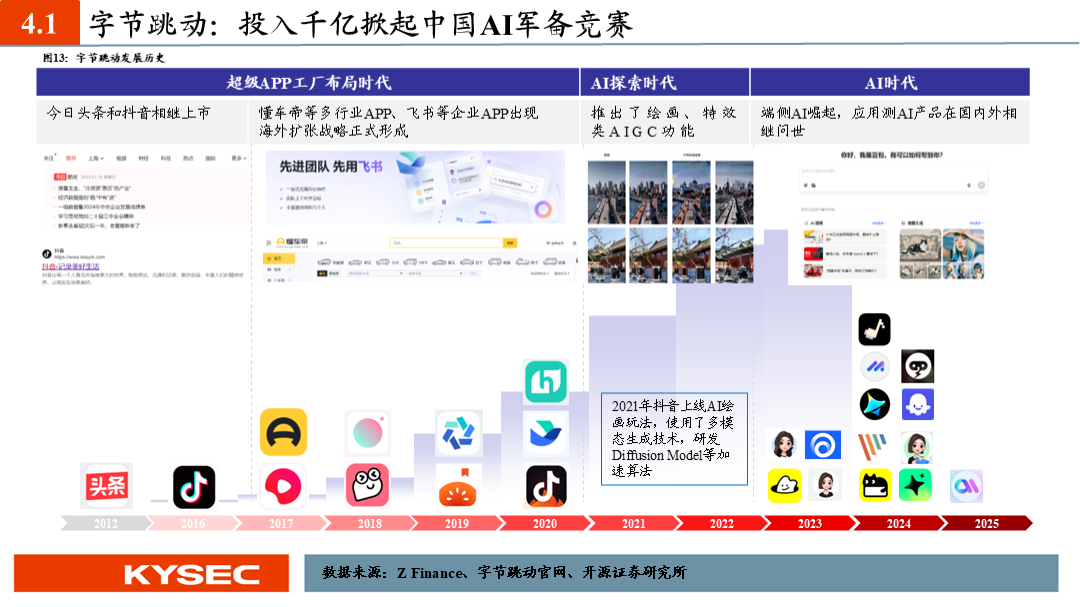Image resolution: width=1080 pixels, height=607 pixels.
Task: Click the orange 4.1 section number
Action: (x=39, y=23)
